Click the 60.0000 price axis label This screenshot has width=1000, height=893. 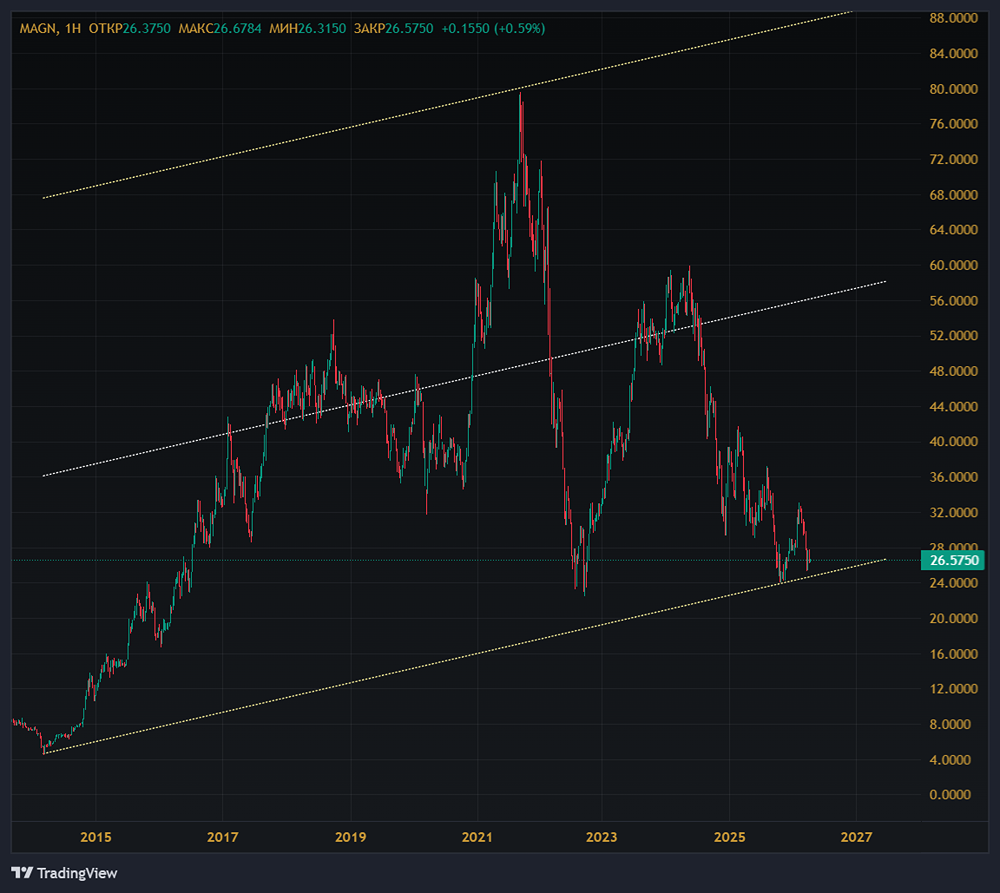pyautogui.click(x=953, y=265)
